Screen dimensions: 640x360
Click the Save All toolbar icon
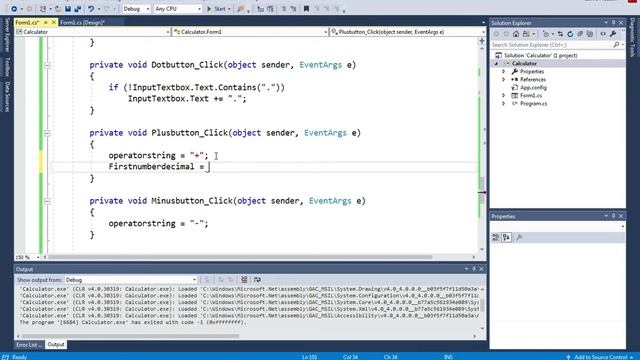[x=78, y=9]
